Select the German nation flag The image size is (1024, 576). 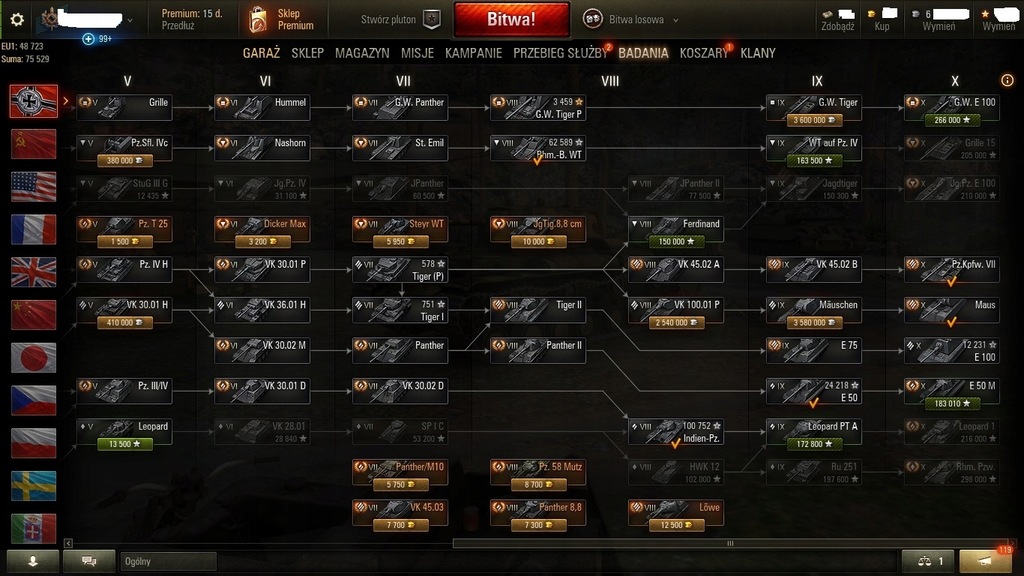[x=33, y=101]
